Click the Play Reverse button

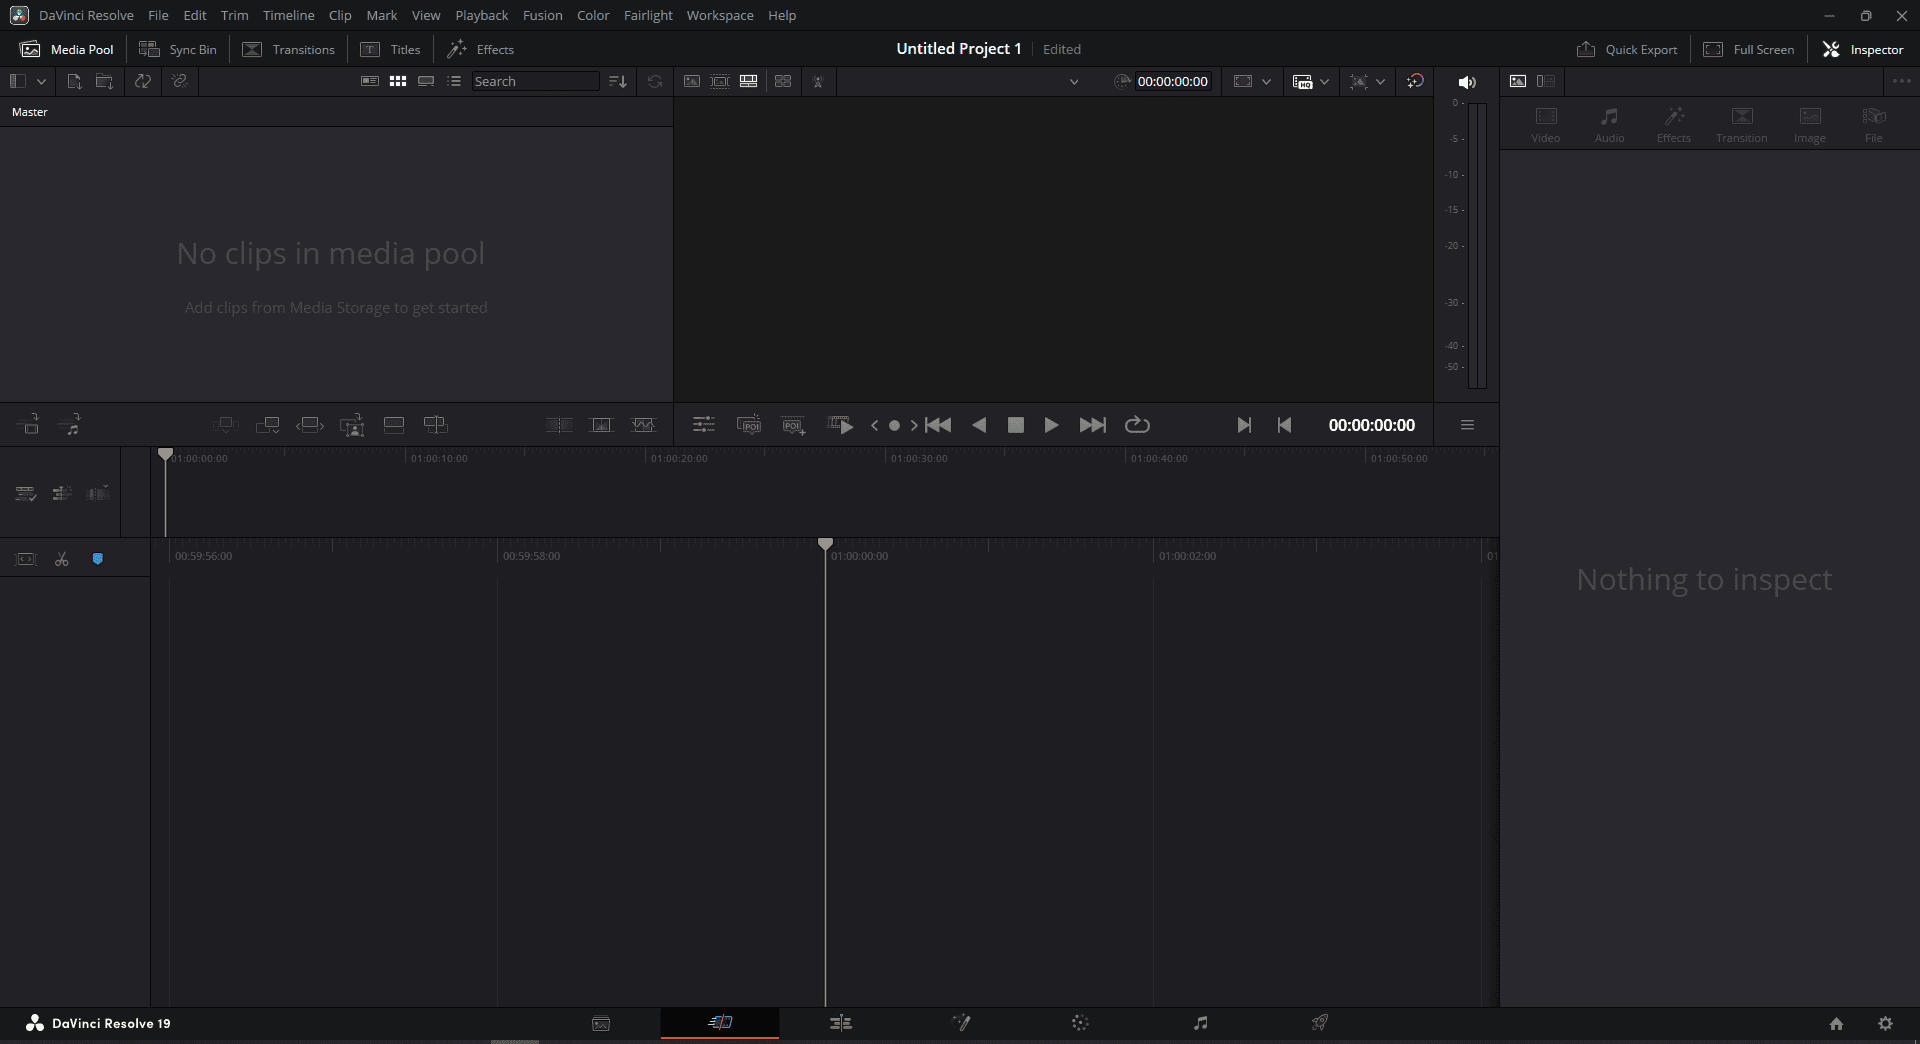pyautogui.click(x=979, y=425)
